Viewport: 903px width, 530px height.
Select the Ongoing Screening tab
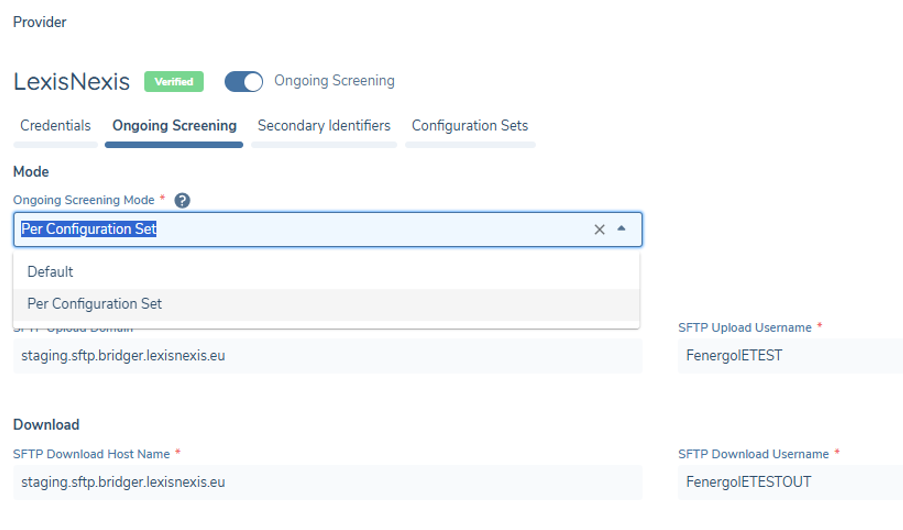(x=174, y=126)
